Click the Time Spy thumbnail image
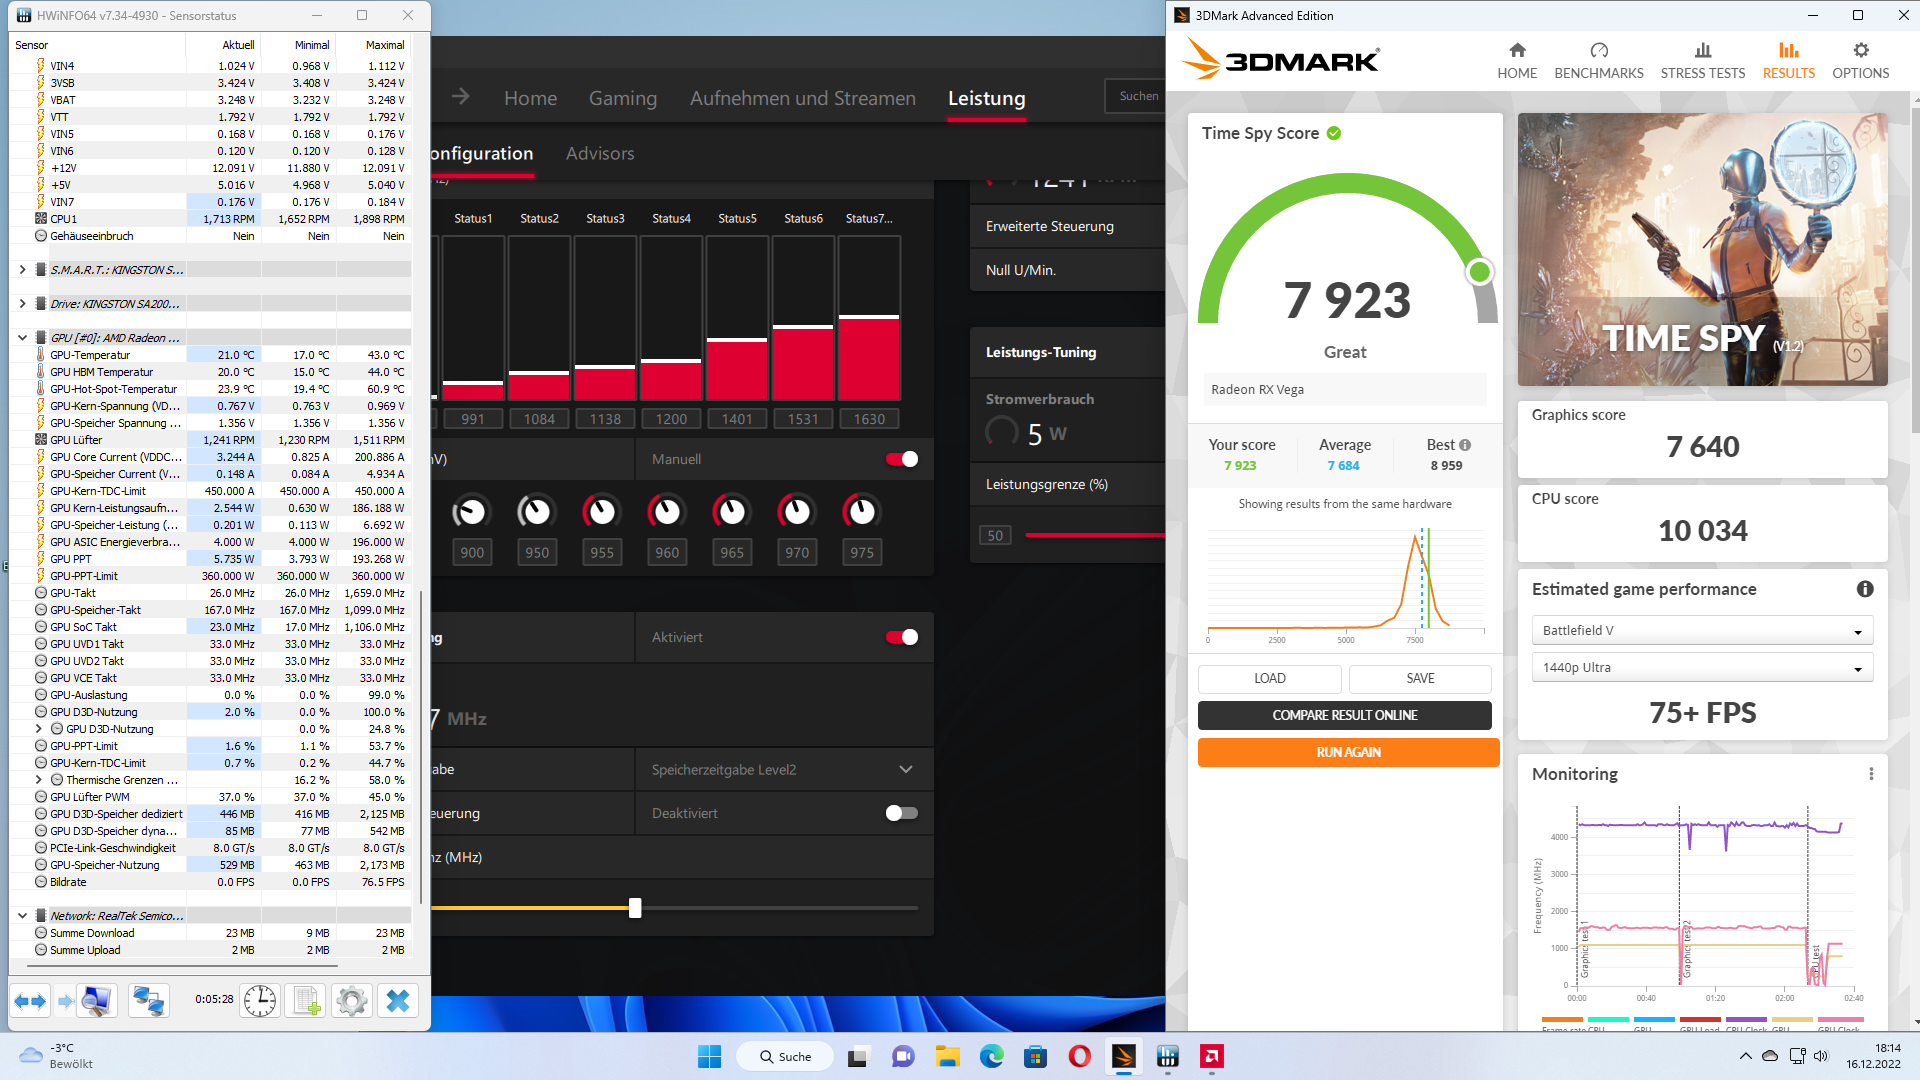Viewport: 1920px width, 1080px height. (1702, 249)
